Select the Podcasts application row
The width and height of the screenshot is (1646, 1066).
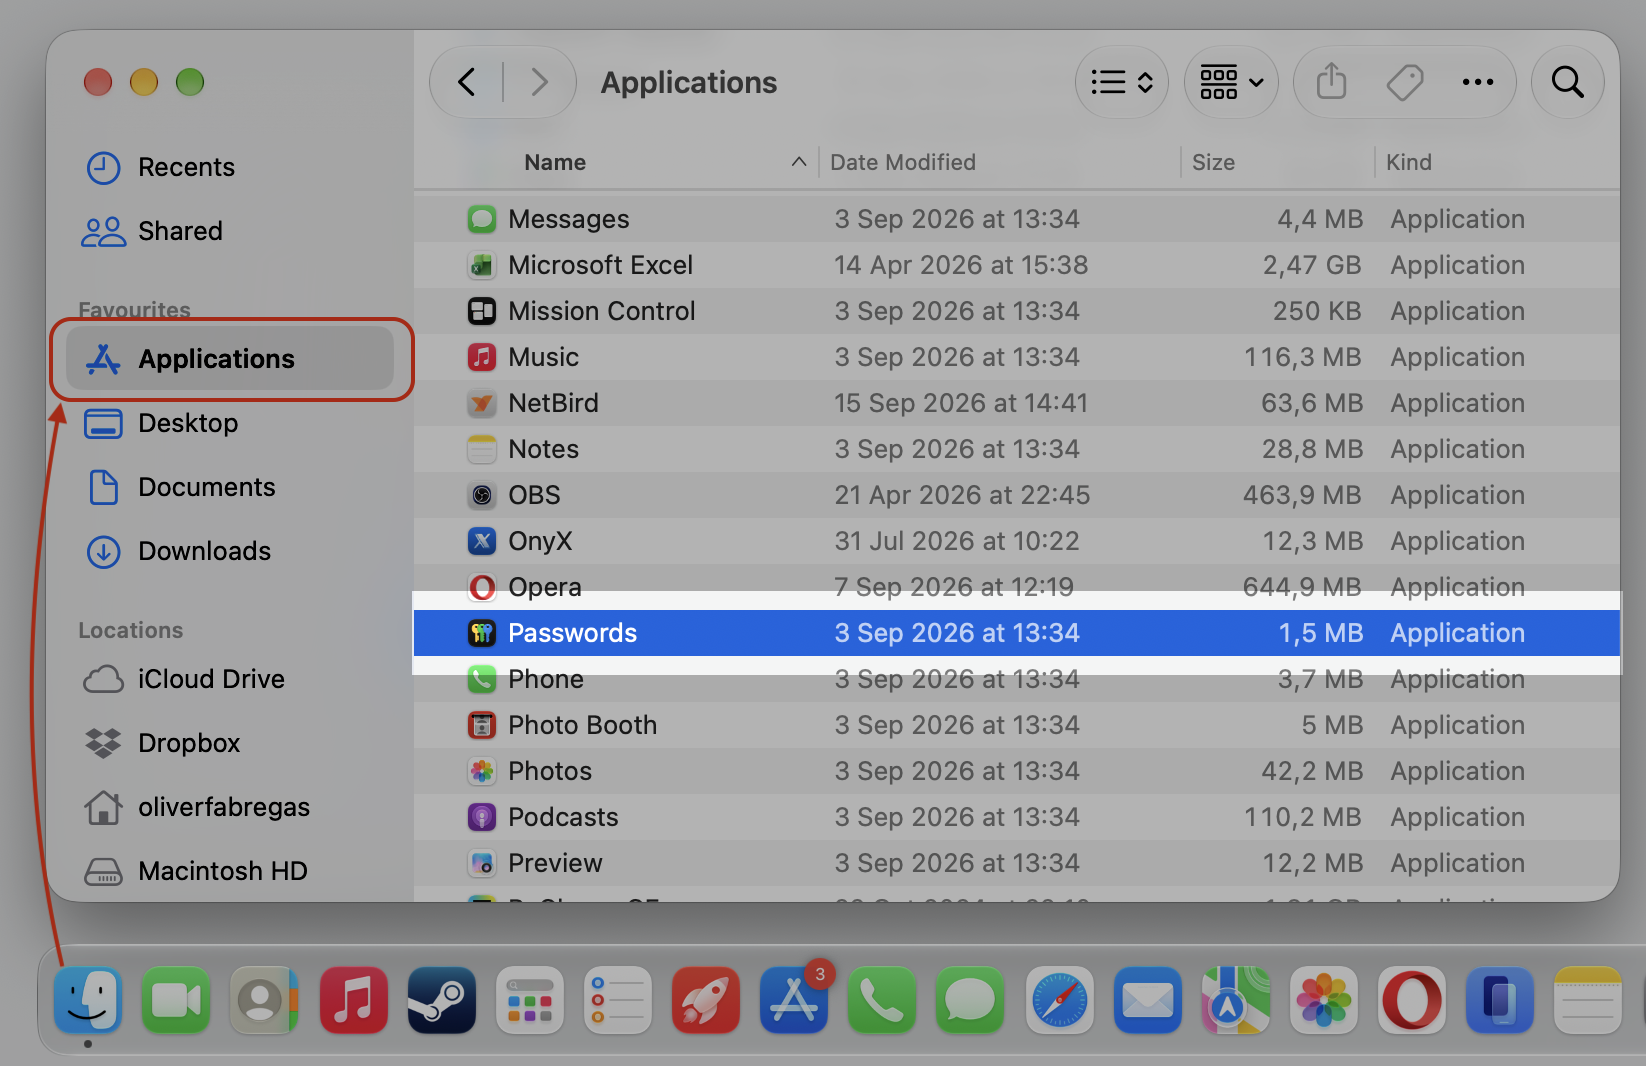point(1017,817)
